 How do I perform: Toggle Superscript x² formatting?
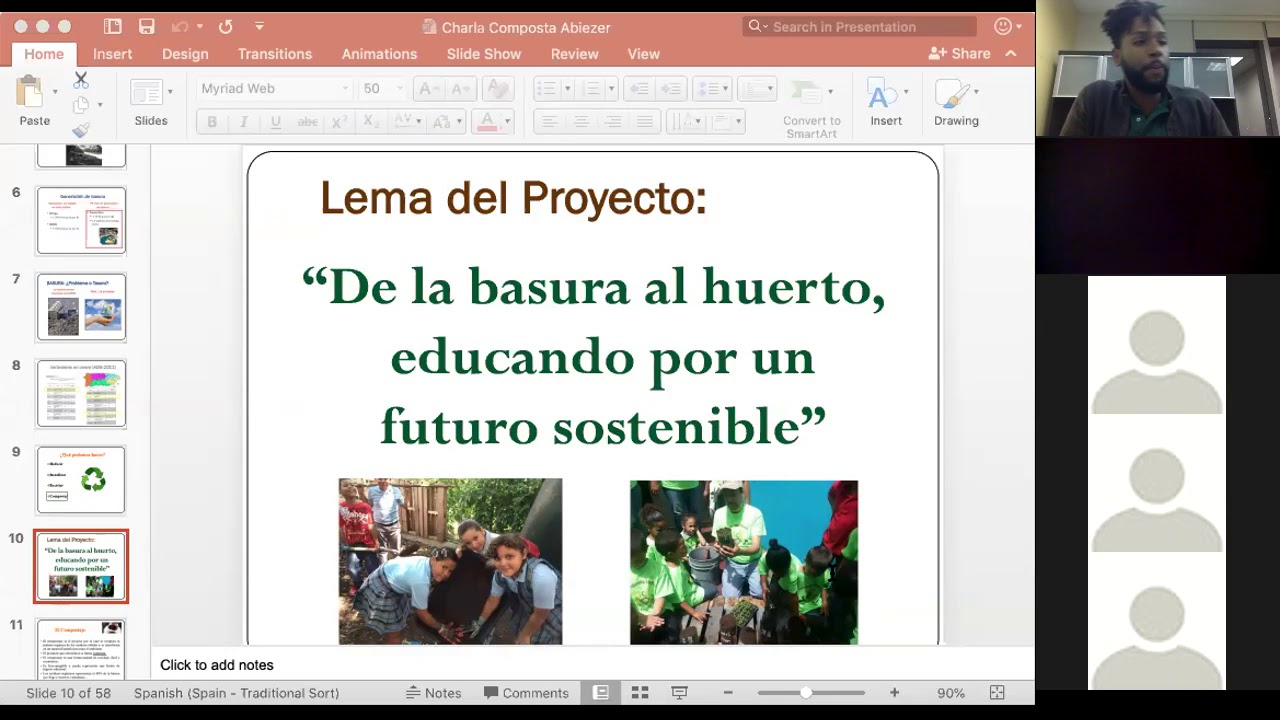340,122
